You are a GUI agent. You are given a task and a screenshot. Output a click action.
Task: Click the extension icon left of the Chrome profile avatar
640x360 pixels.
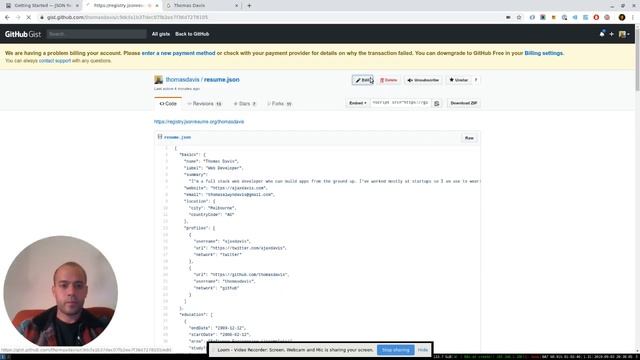(607, 18)
